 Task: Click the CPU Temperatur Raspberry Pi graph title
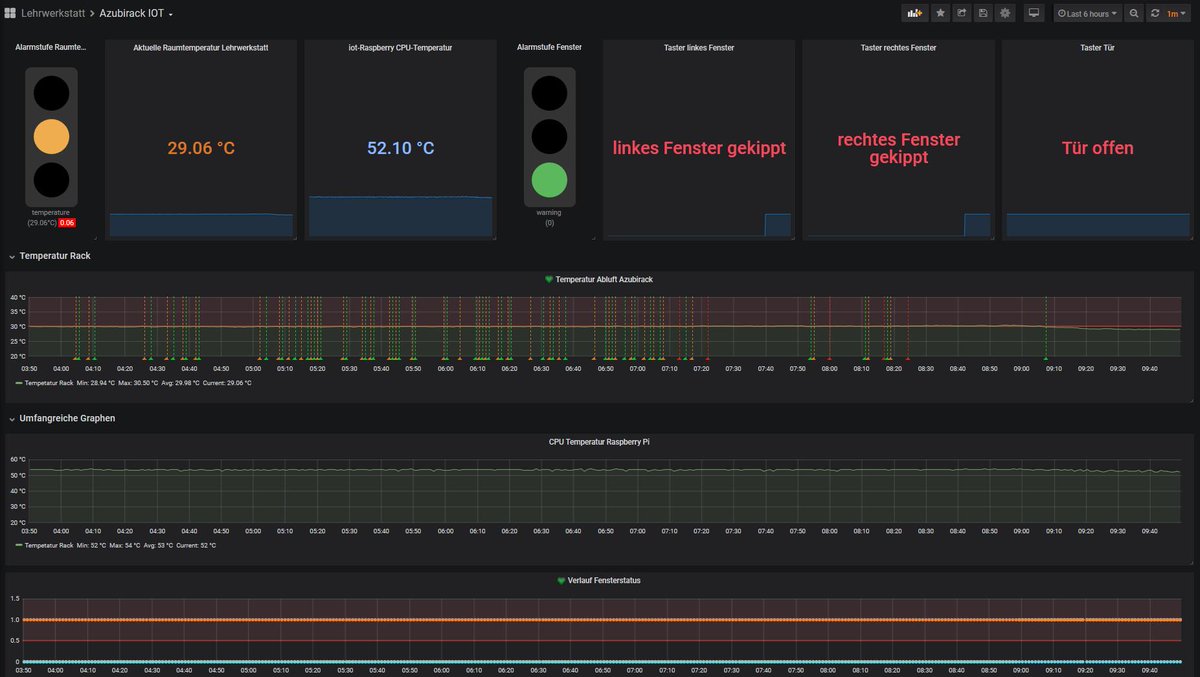coord(599,441)
